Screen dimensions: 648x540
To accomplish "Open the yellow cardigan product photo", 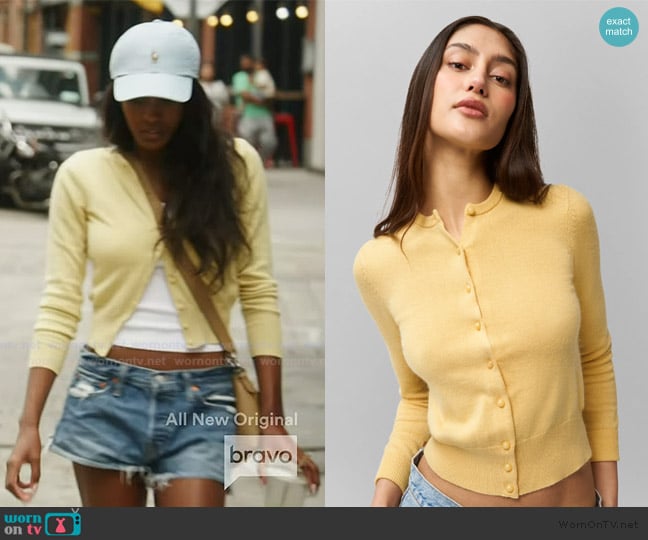I will 486,253.
